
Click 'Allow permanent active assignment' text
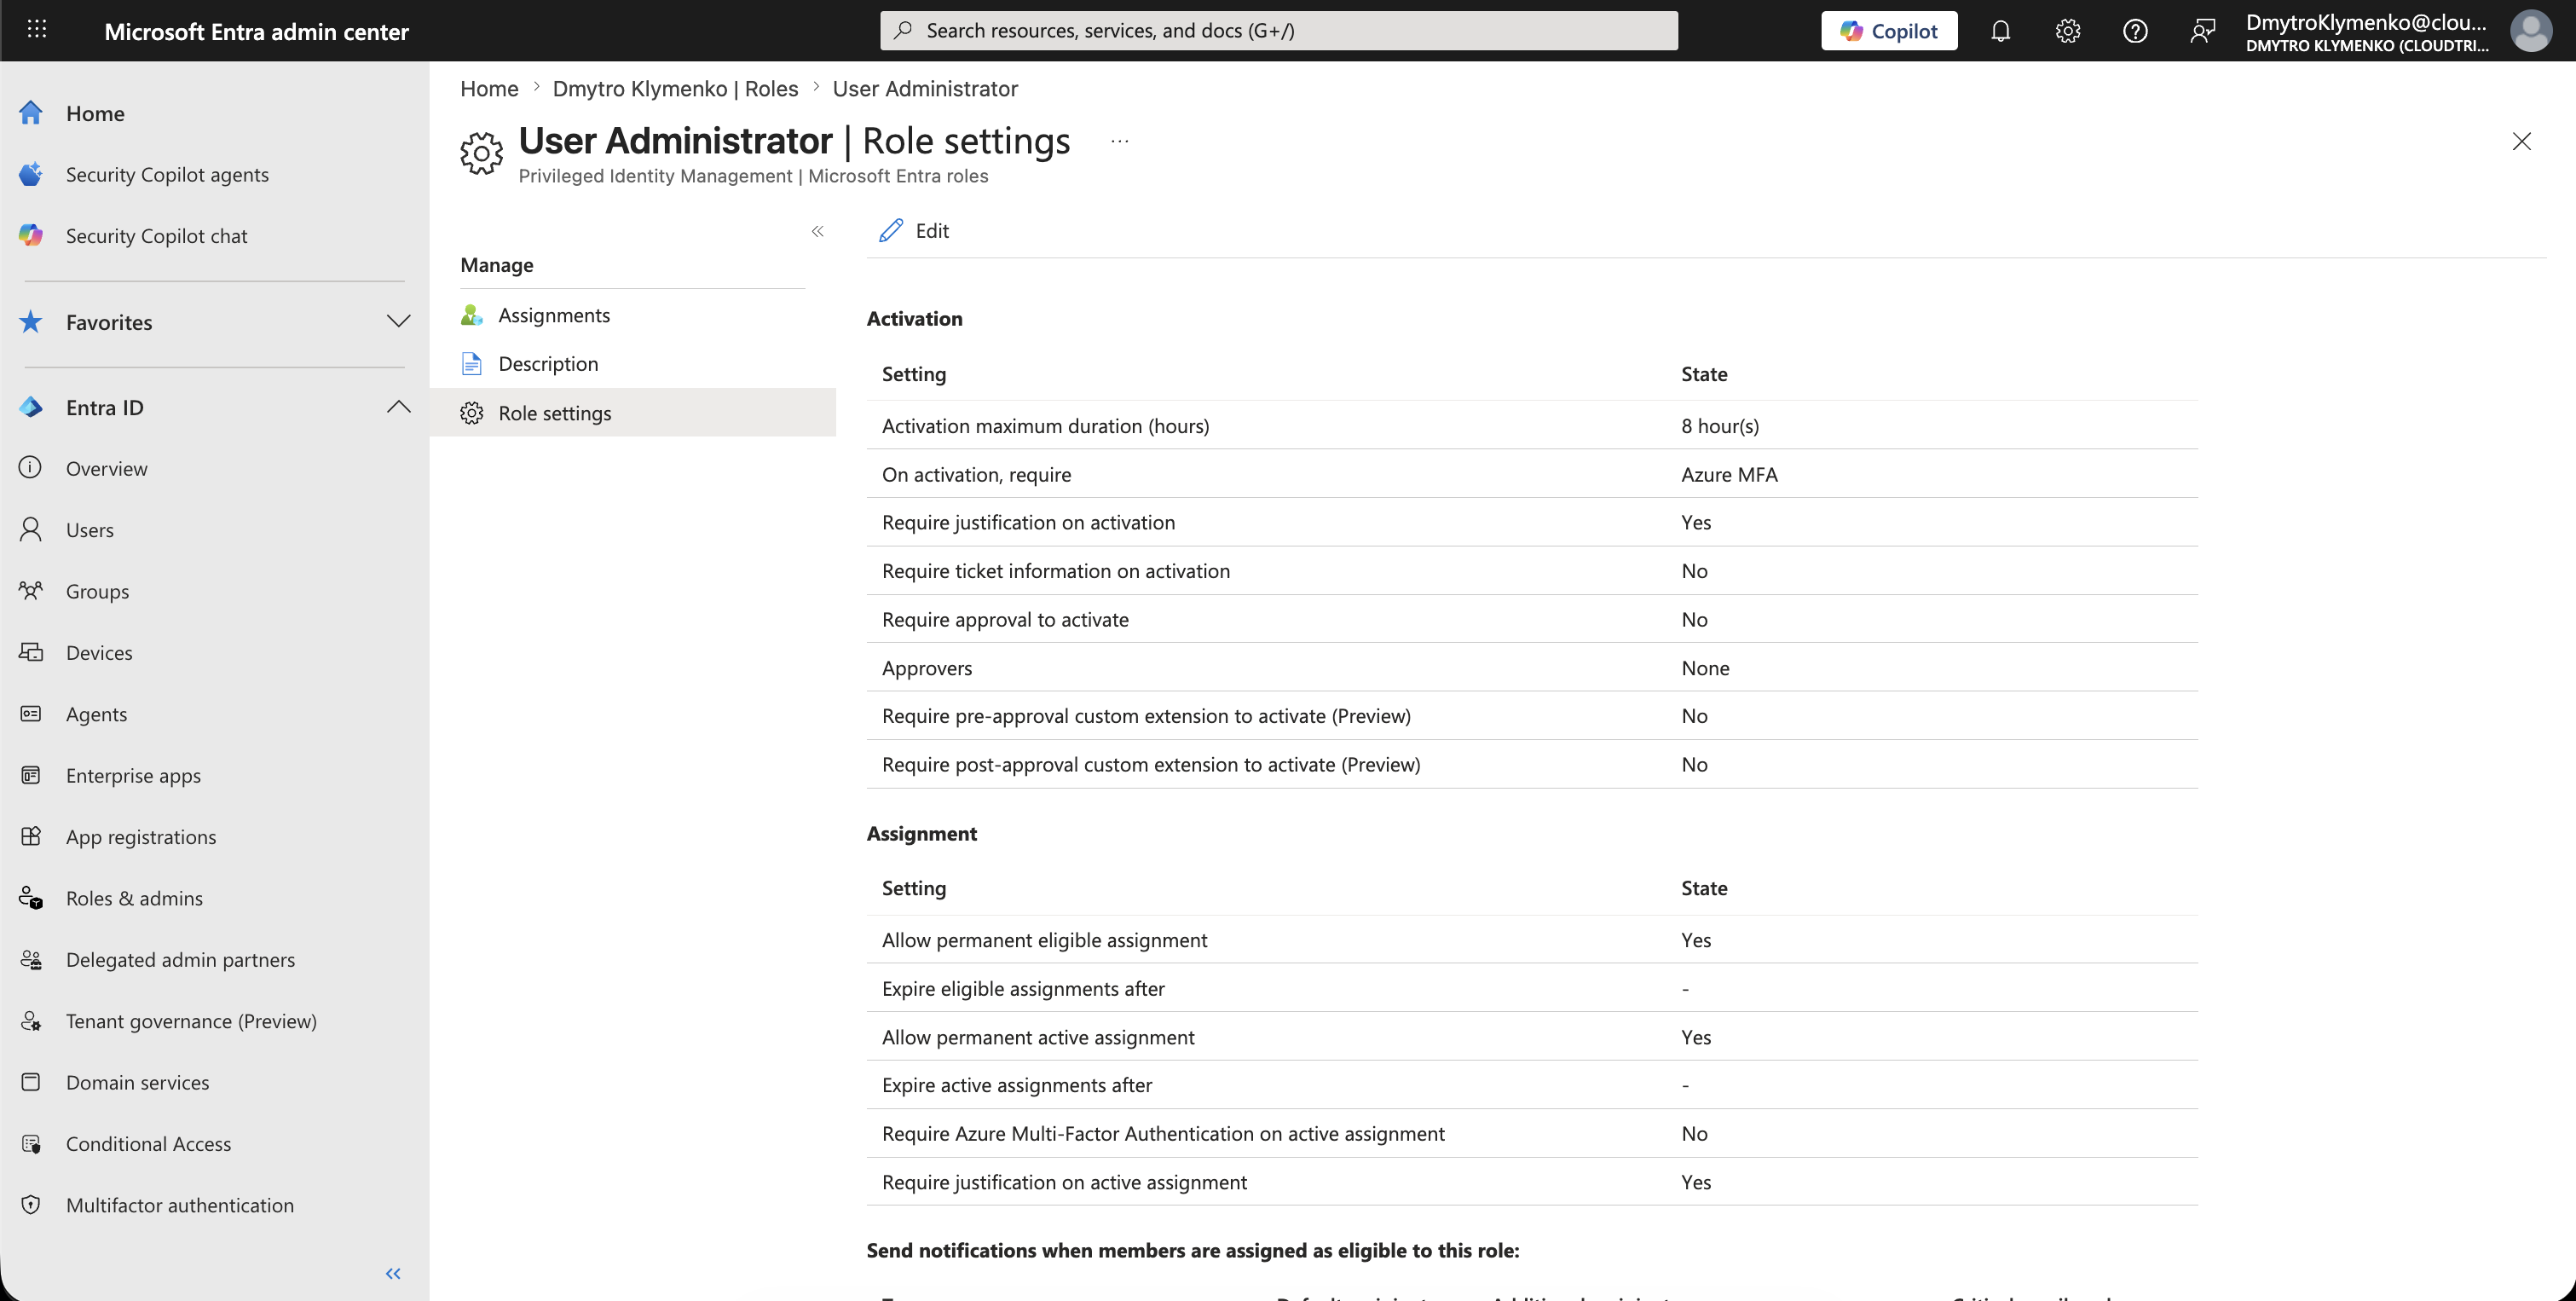1038,1037
